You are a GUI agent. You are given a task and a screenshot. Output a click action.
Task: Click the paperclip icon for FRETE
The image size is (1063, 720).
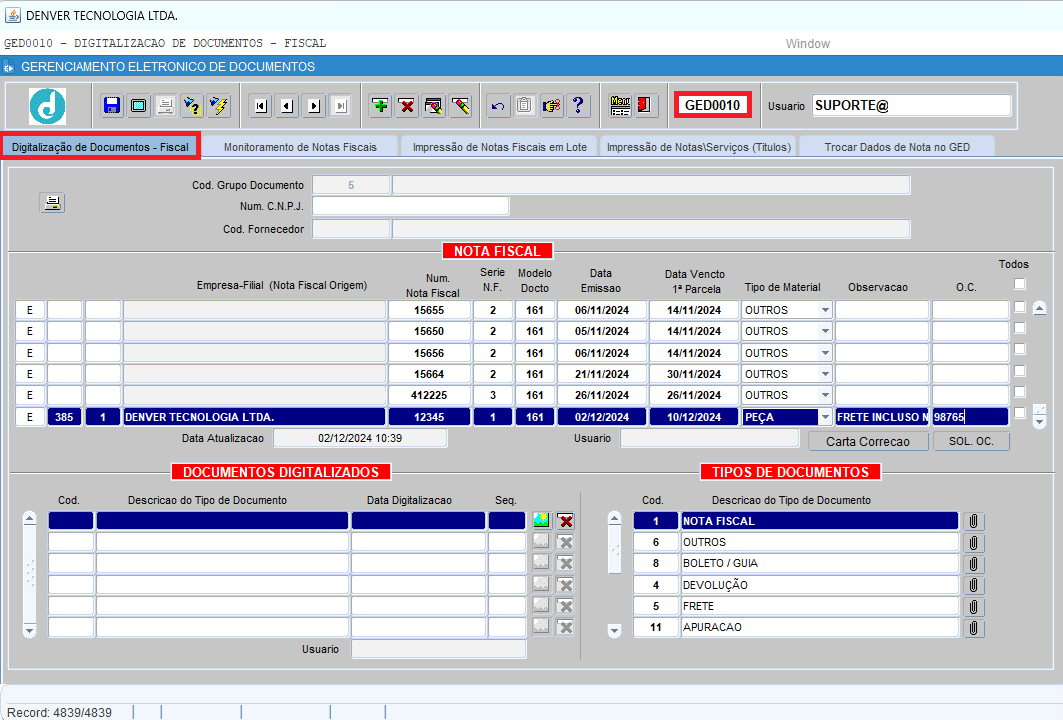(x=974, y=606)
